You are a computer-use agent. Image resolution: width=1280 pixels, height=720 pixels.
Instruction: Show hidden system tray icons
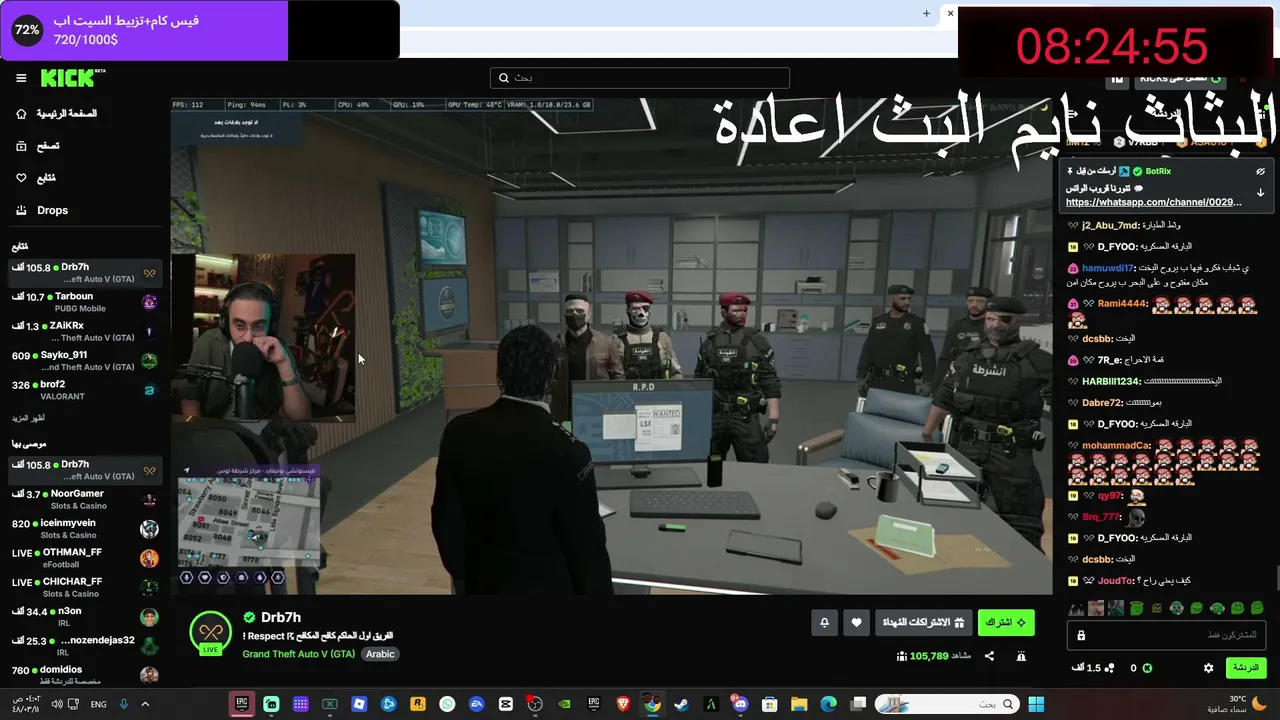(x=145, y=704)
